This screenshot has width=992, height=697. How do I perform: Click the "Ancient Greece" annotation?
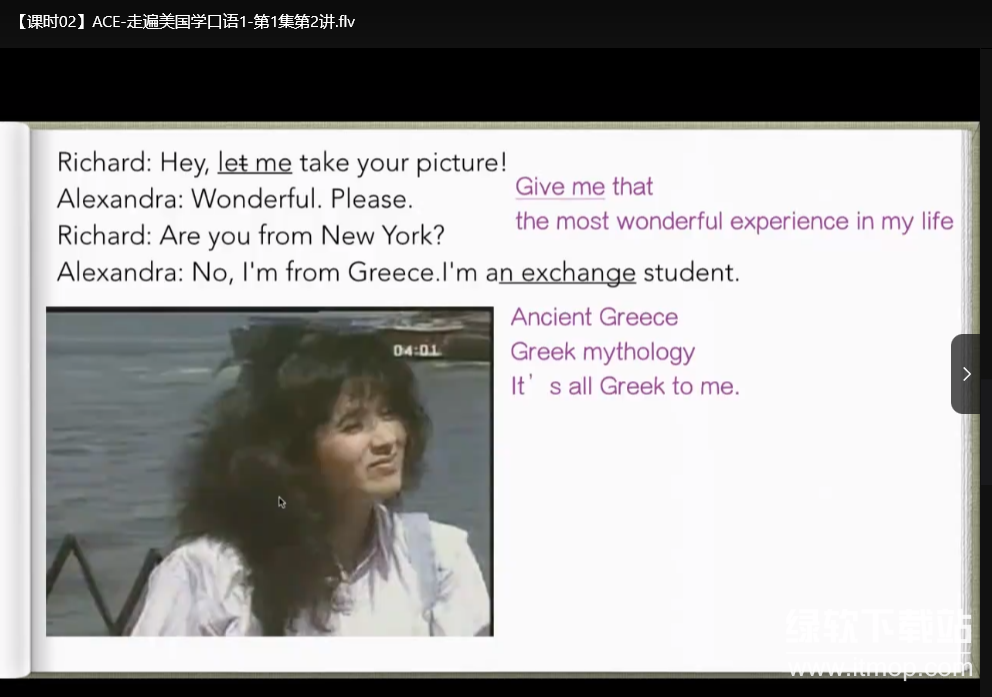(594, 318)
